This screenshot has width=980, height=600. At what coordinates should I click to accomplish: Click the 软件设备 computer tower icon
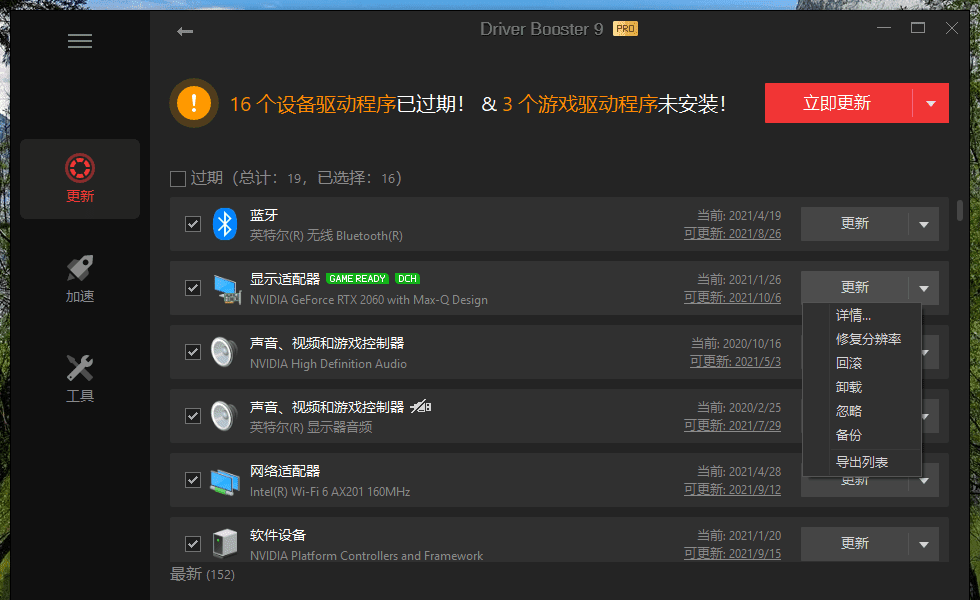(x=224, y=543)
